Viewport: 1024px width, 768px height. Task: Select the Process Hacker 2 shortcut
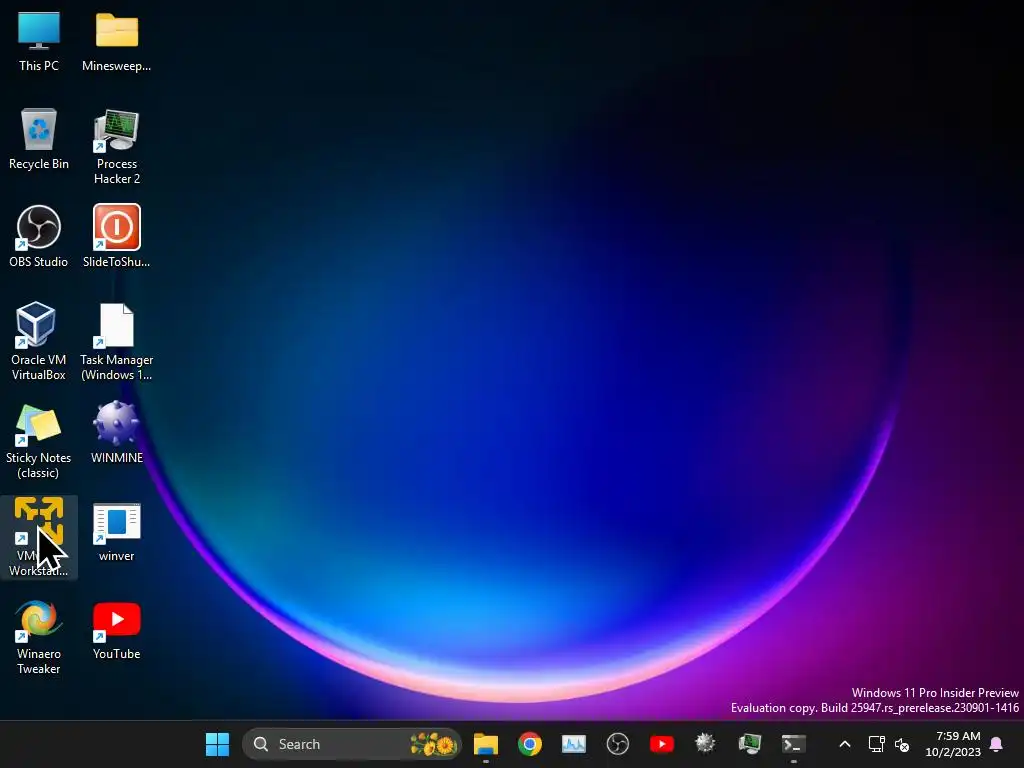click(116, 147)
